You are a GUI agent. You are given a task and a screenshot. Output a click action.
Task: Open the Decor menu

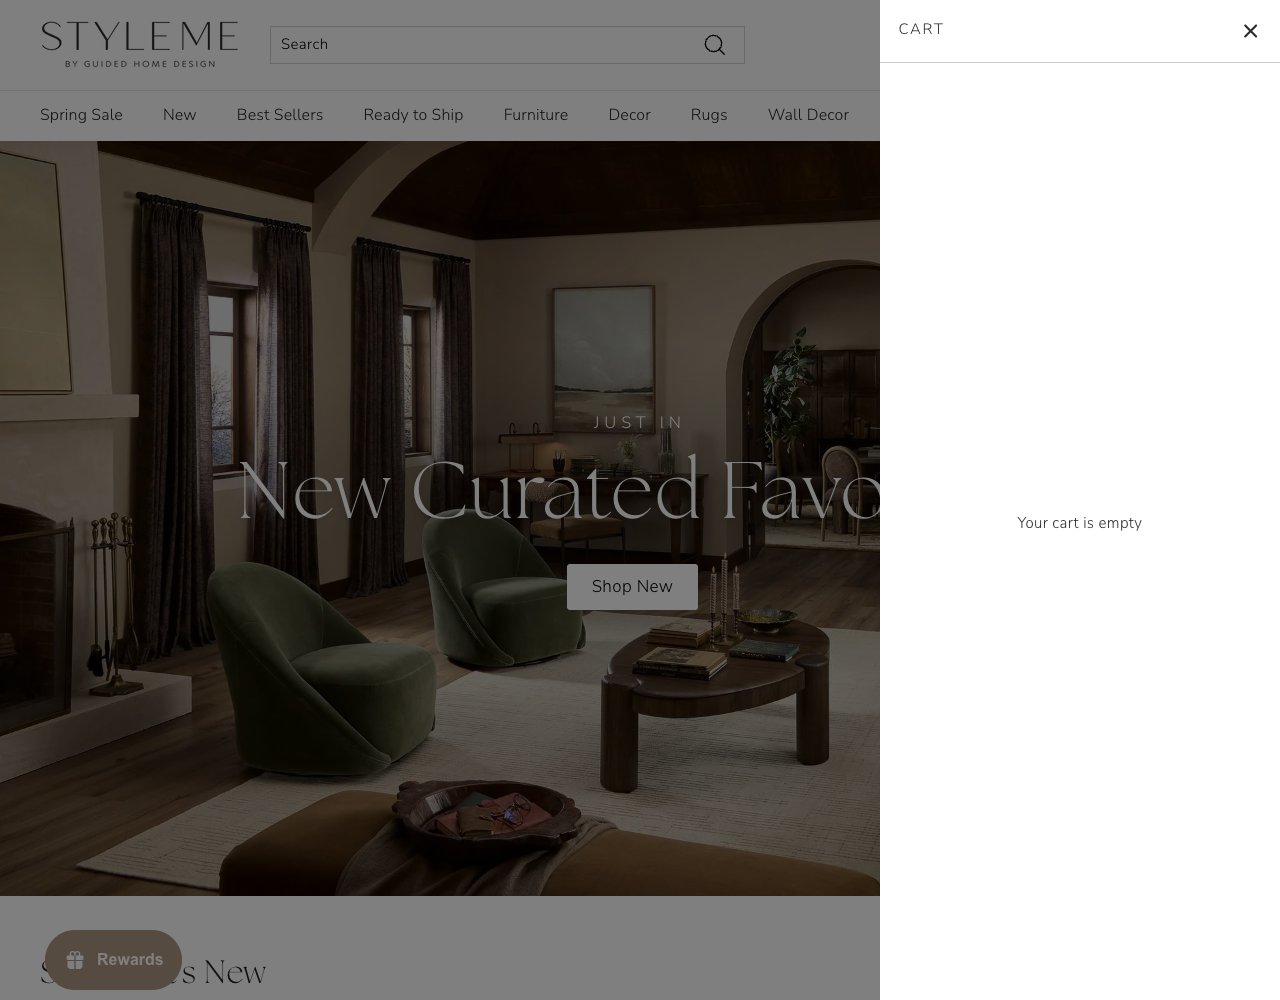tap(629, 115)
